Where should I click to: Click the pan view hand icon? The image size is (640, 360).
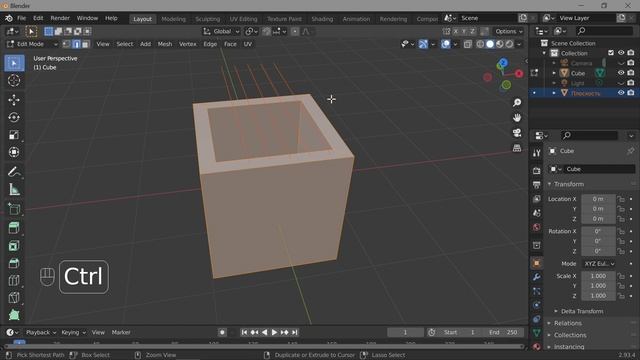tap(517, 118)
